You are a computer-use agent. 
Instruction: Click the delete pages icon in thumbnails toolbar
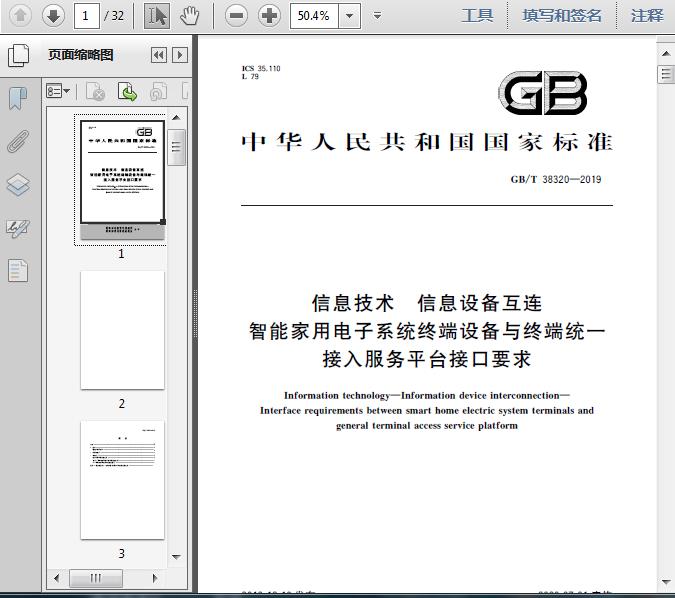(96, 91)
